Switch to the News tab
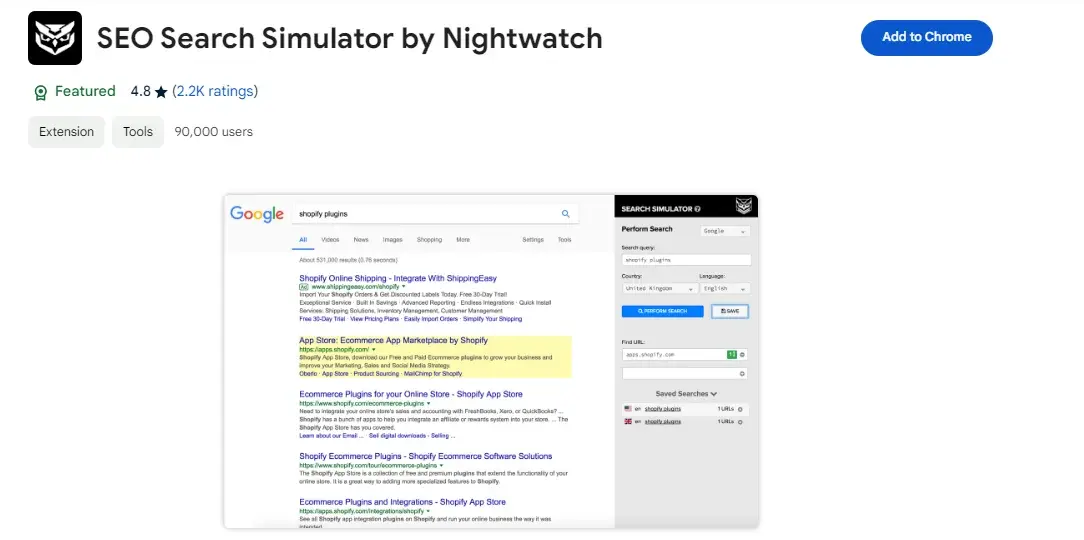Screen dimensions: 1084x540 [361, 240]
